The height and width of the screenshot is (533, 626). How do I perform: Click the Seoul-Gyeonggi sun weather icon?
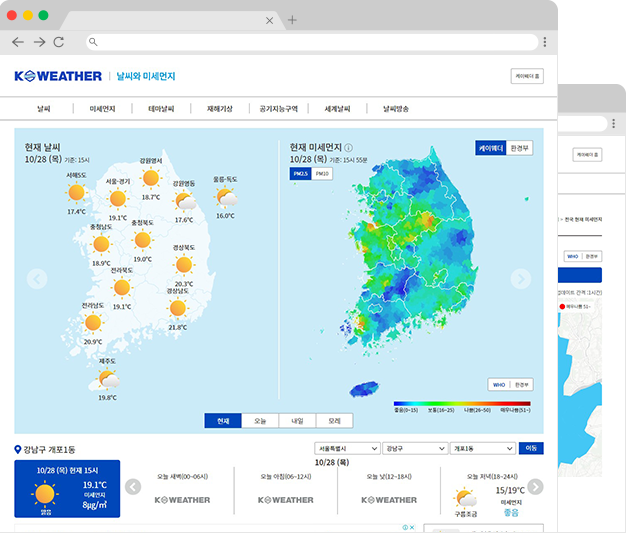coord(117,199)
